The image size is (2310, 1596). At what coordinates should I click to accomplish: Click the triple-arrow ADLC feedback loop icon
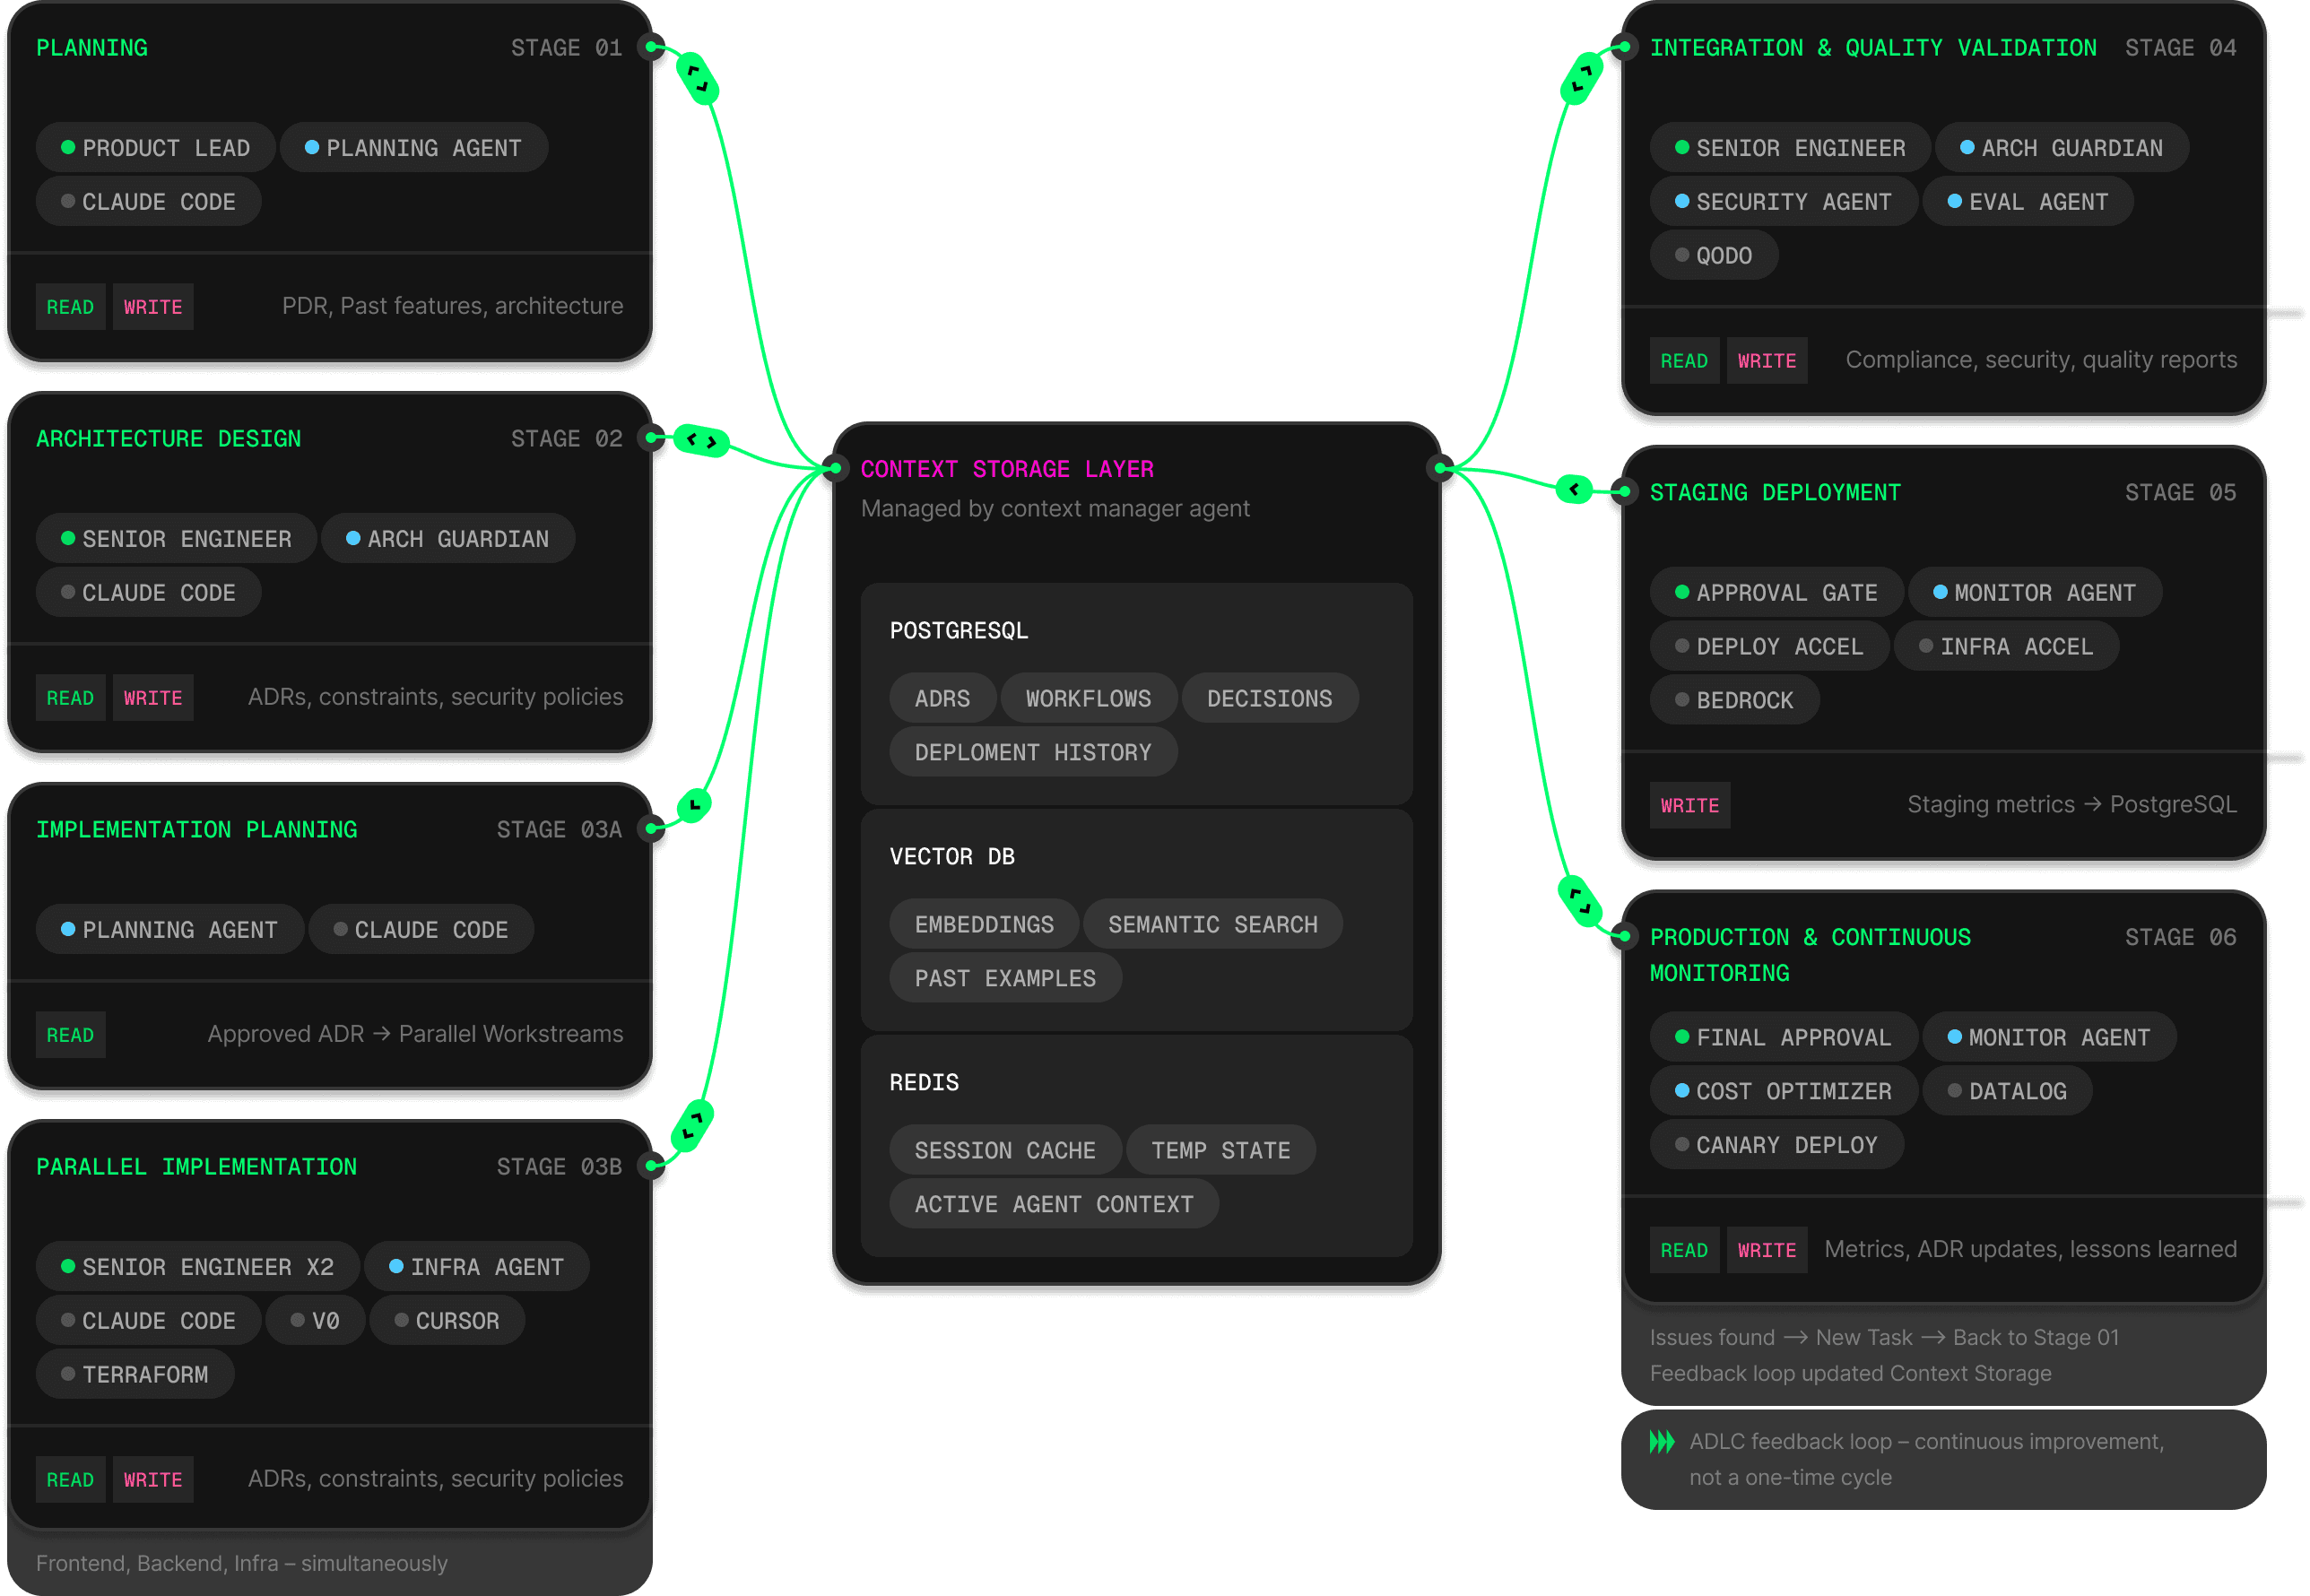tap(1661, 1442)
